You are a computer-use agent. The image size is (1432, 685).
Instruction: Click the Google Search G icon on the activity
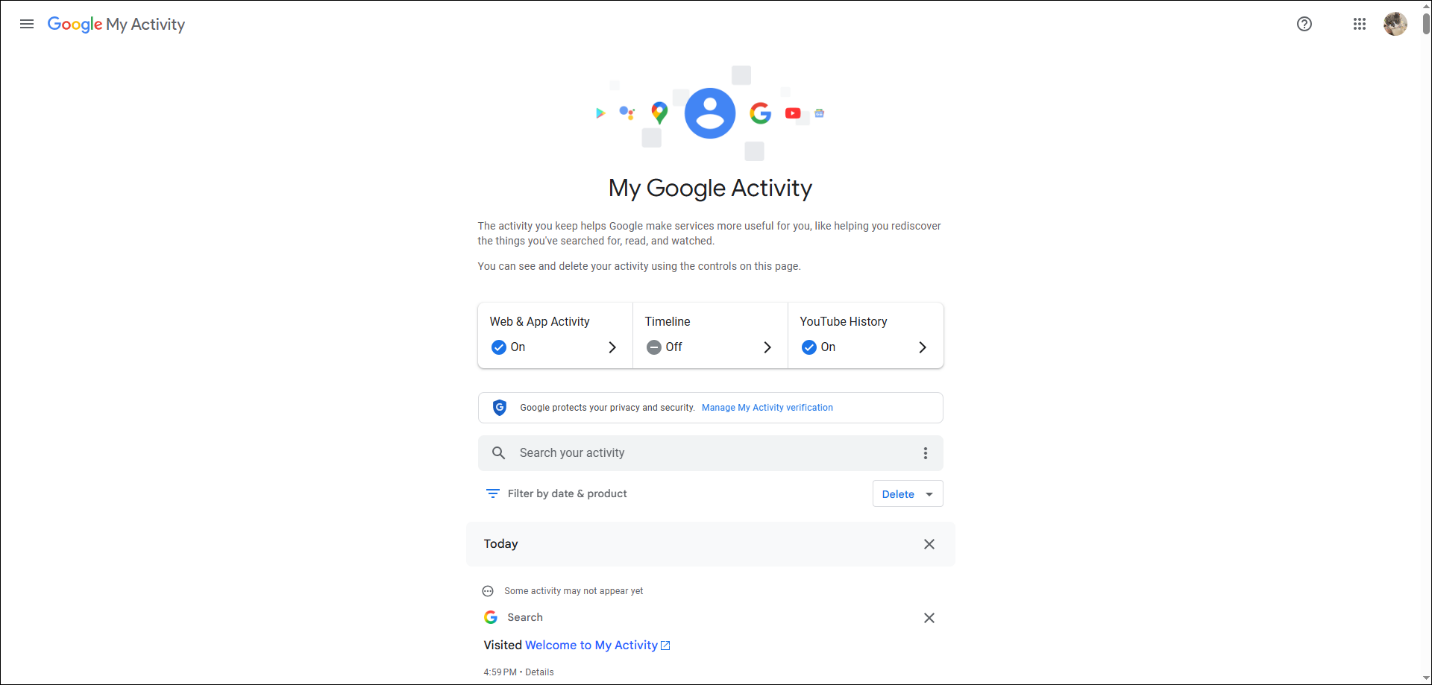490,617
